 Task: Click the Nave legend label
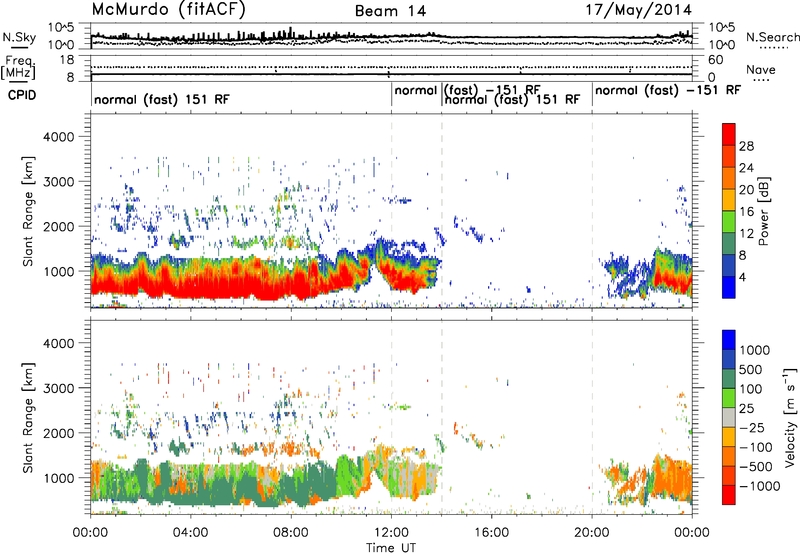[x=760, y=69]
